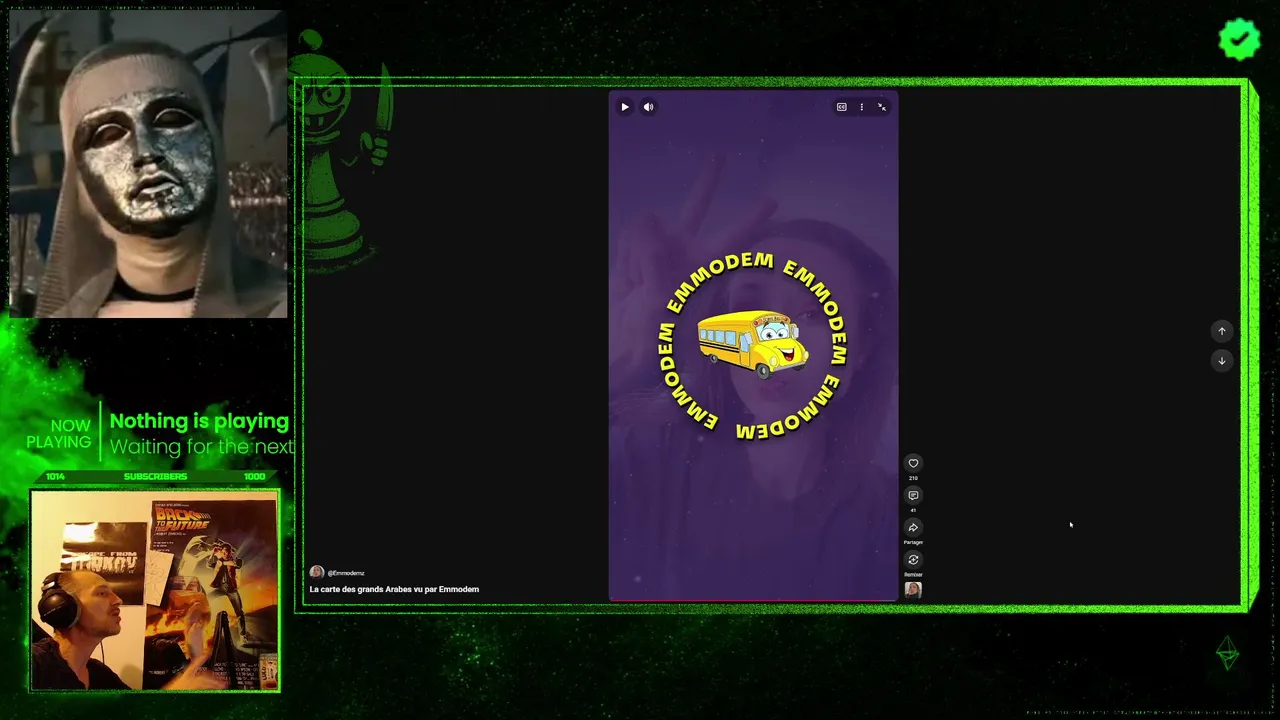Screen dimensions: 1280x720
Task: Remix this short with the Remixer icon
Action: click(x=913, y=559)
